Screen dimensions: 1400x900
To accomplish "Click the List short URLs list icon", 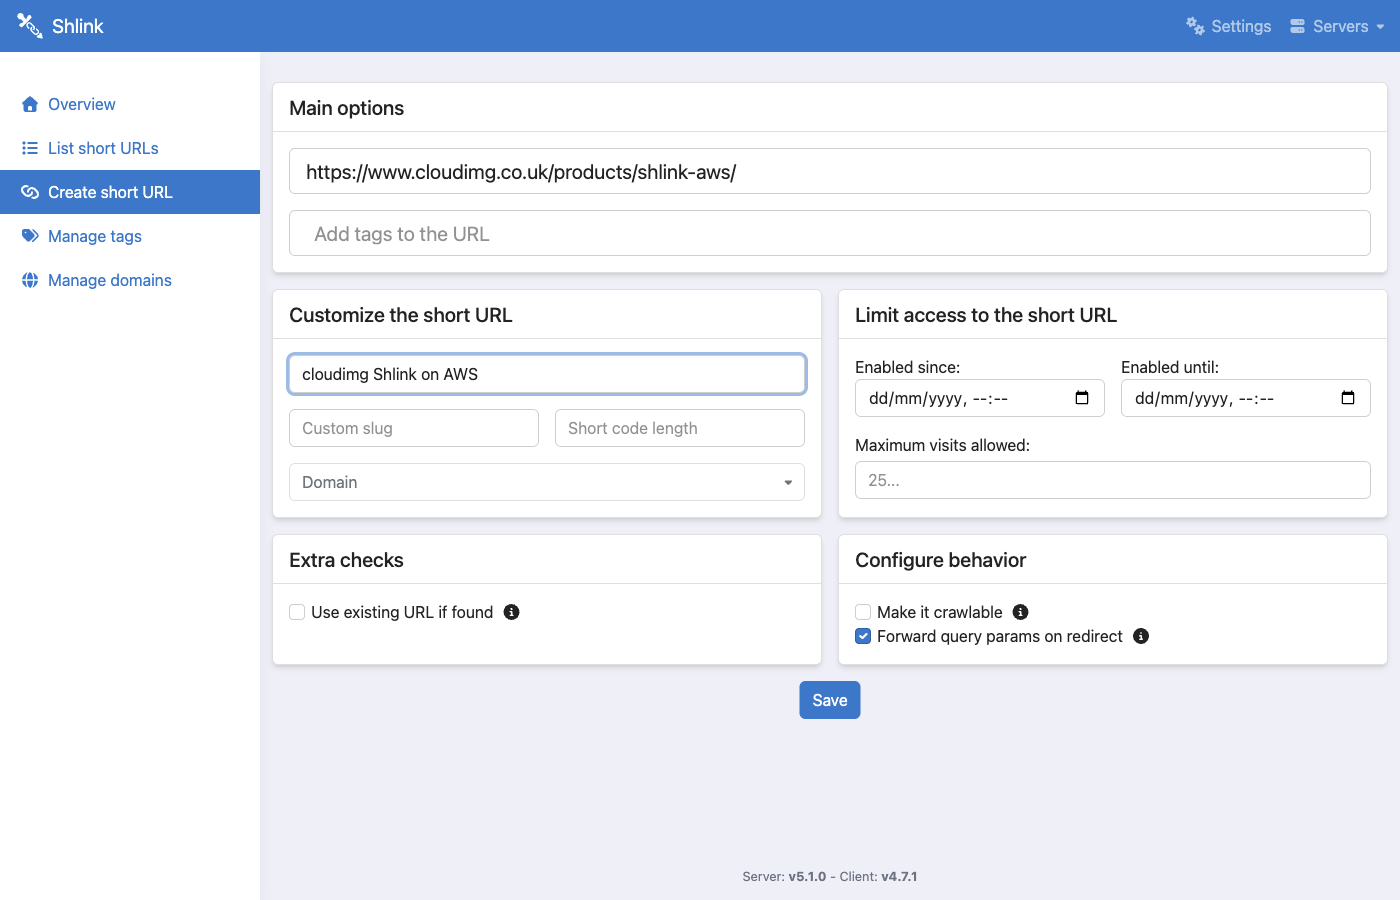I will (30, 148).
